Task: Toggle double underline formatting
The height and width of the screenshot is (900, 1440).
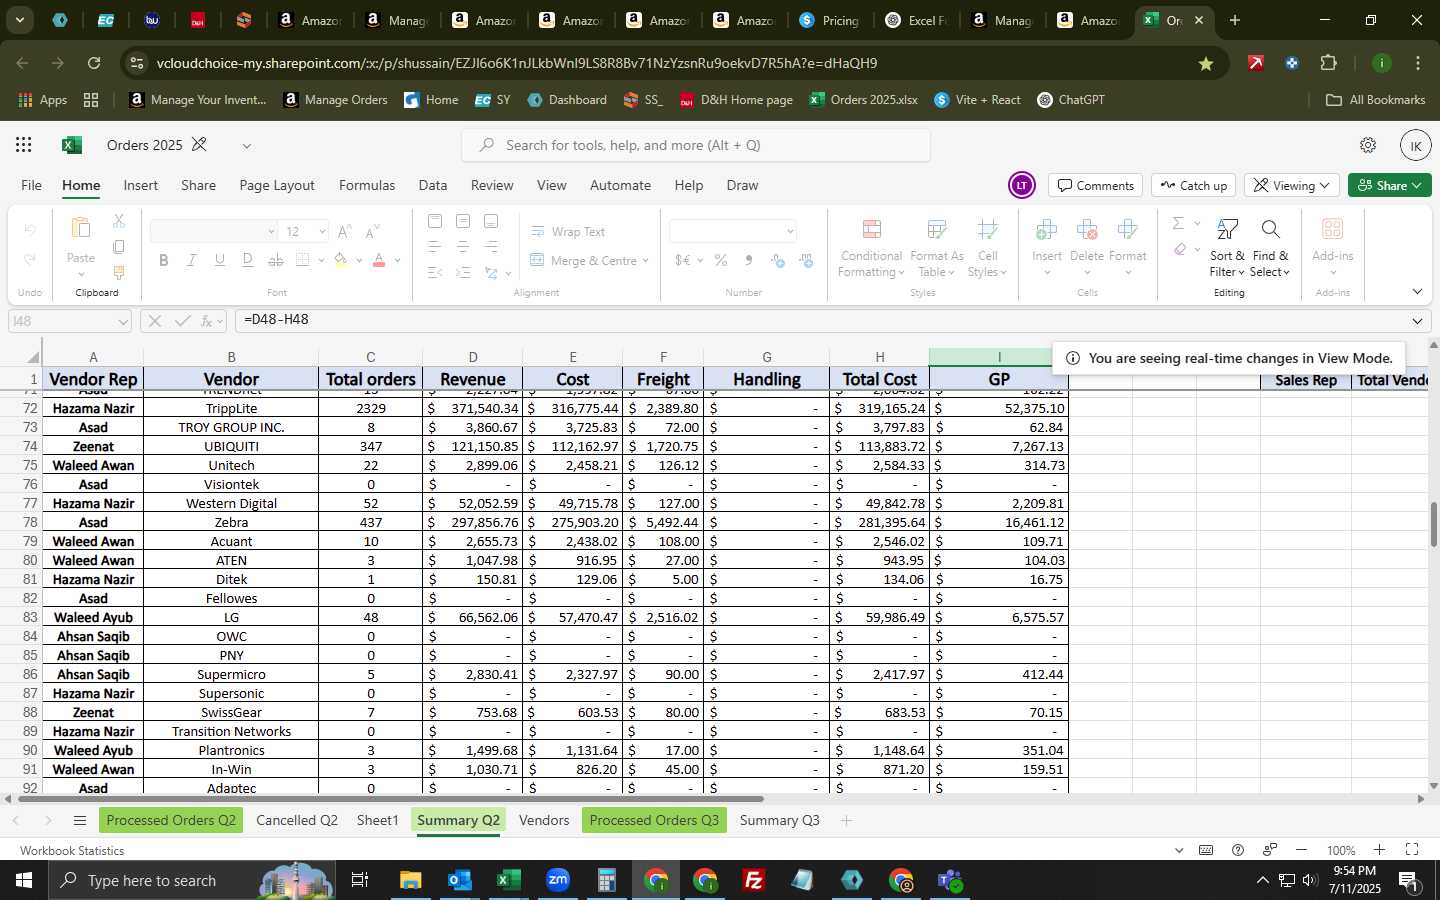Action: click(x=247, y=260)
